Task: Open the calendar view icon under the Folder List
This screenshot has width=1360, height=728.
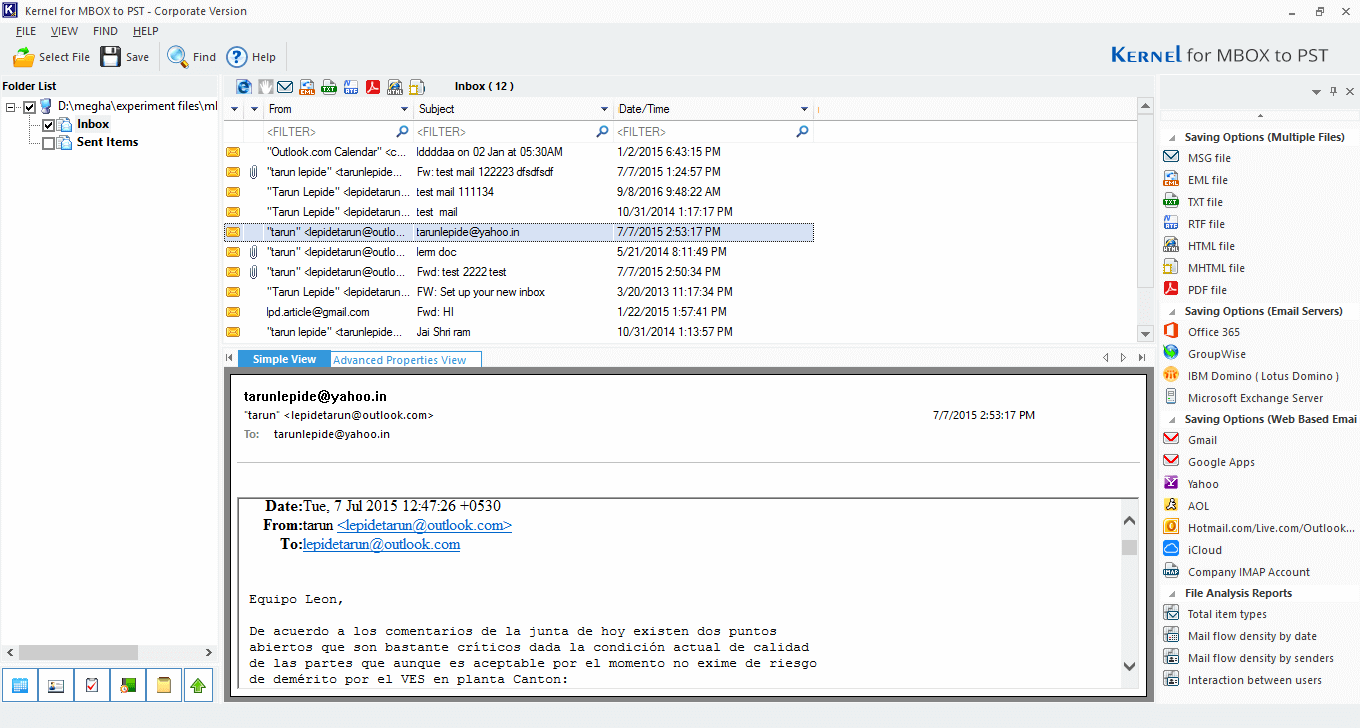Action: click(18, 685)
